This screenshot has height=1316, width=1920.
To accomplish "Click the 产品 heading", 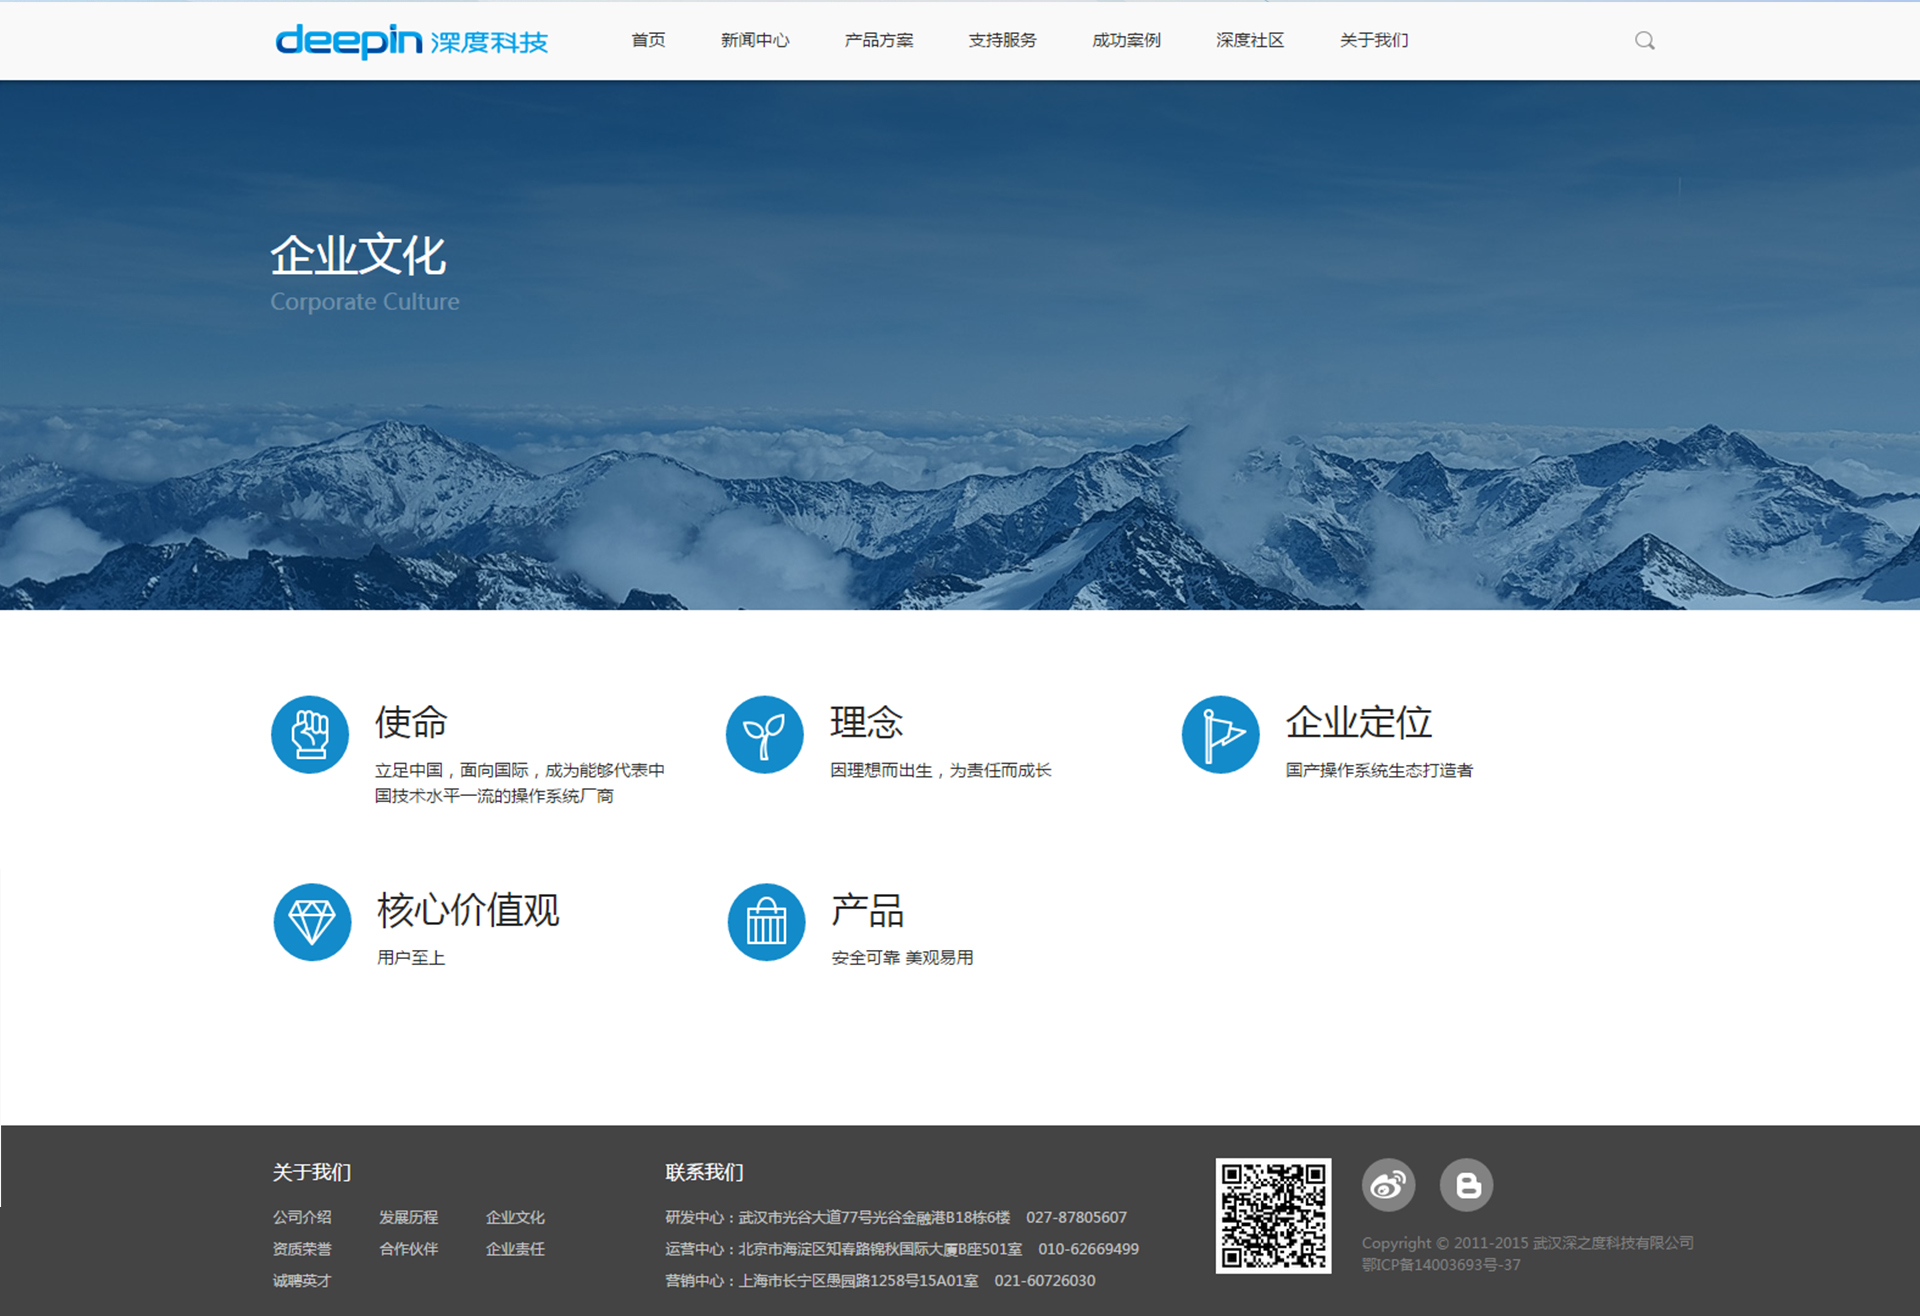I will pyautogui.click(x=867, y=910).
